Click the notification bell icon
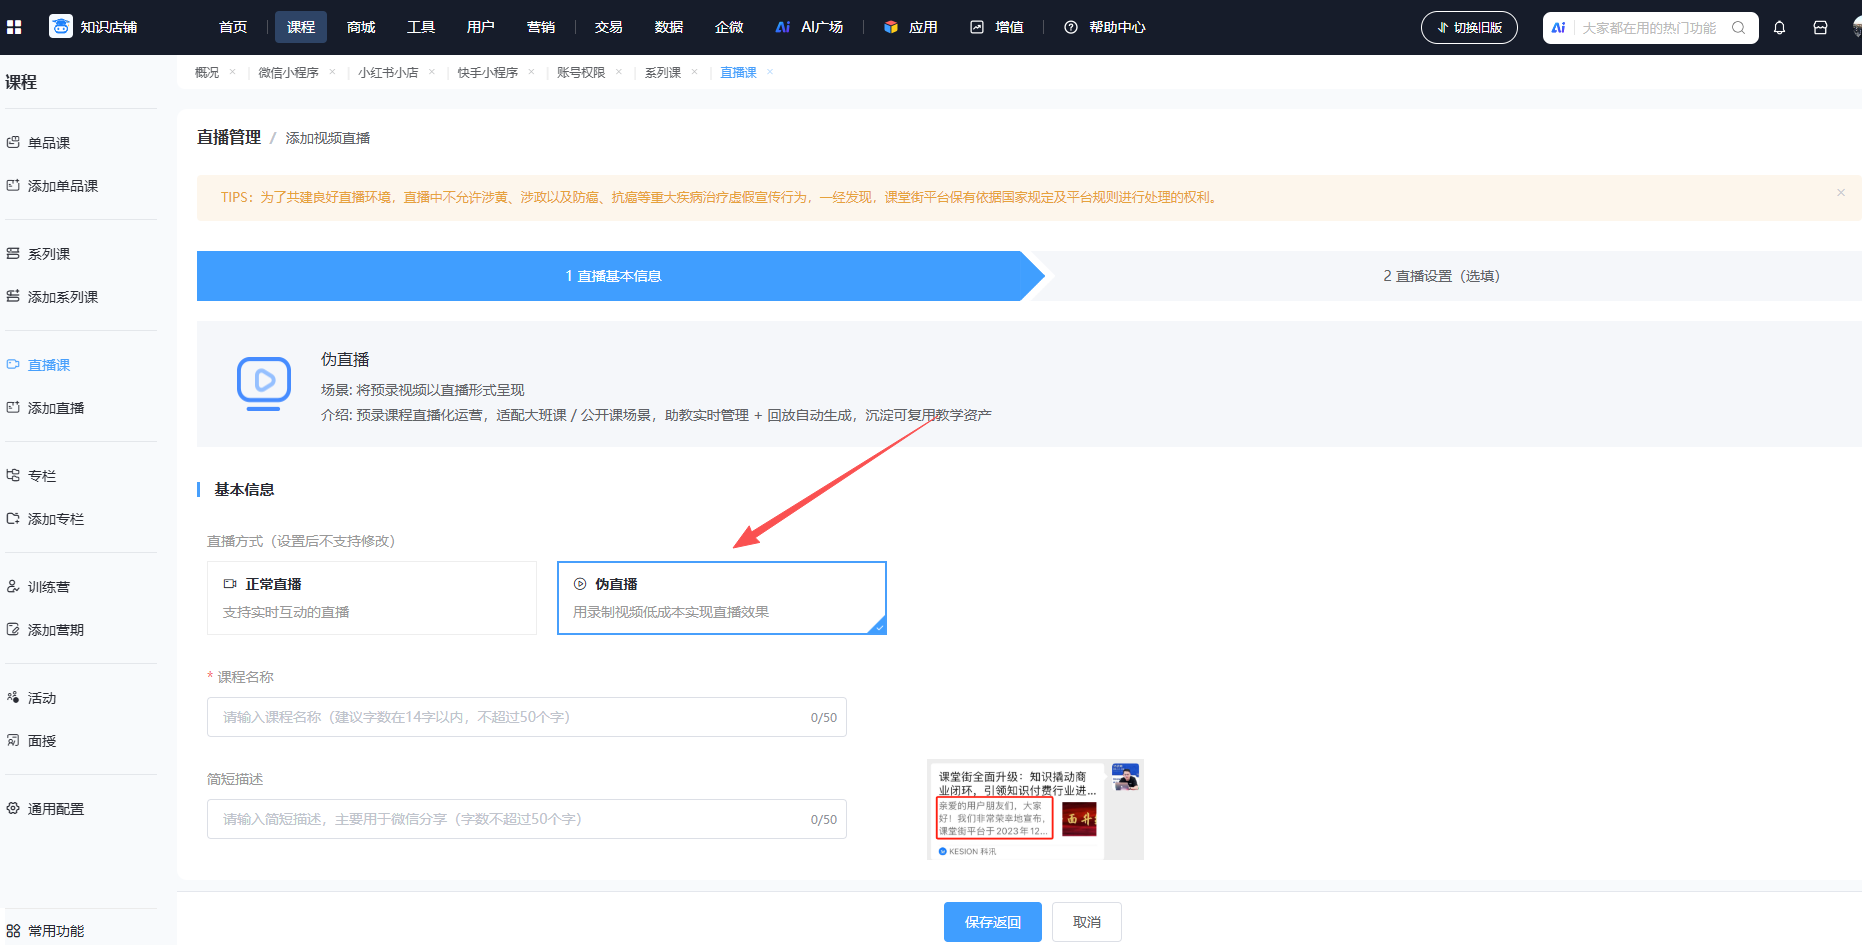 (x=1779, y=27)
